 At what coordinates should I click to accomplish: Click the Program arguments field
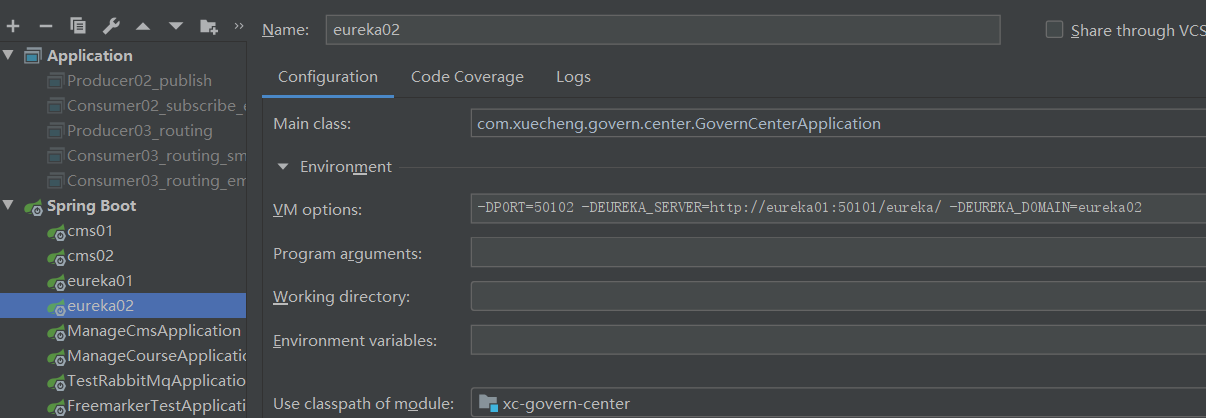838,253
